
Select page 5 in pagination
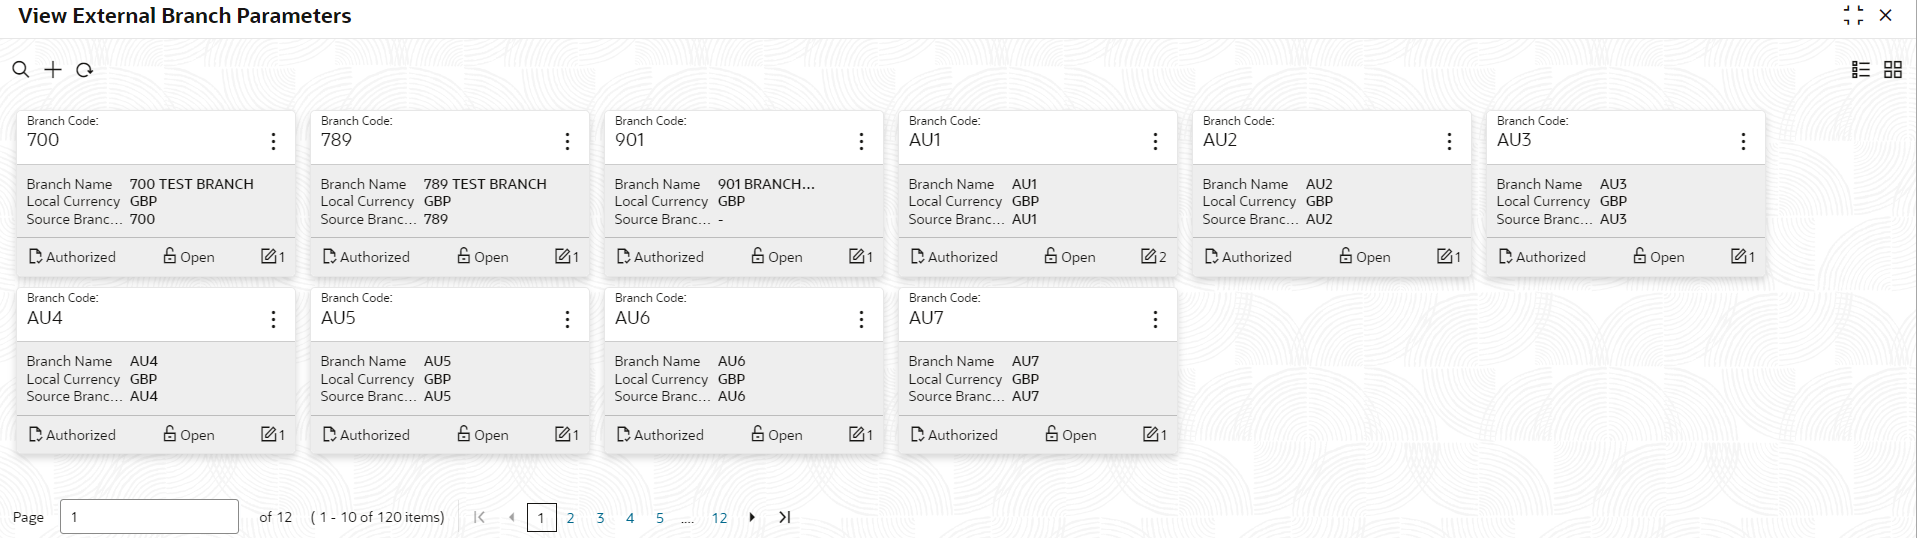660,518
